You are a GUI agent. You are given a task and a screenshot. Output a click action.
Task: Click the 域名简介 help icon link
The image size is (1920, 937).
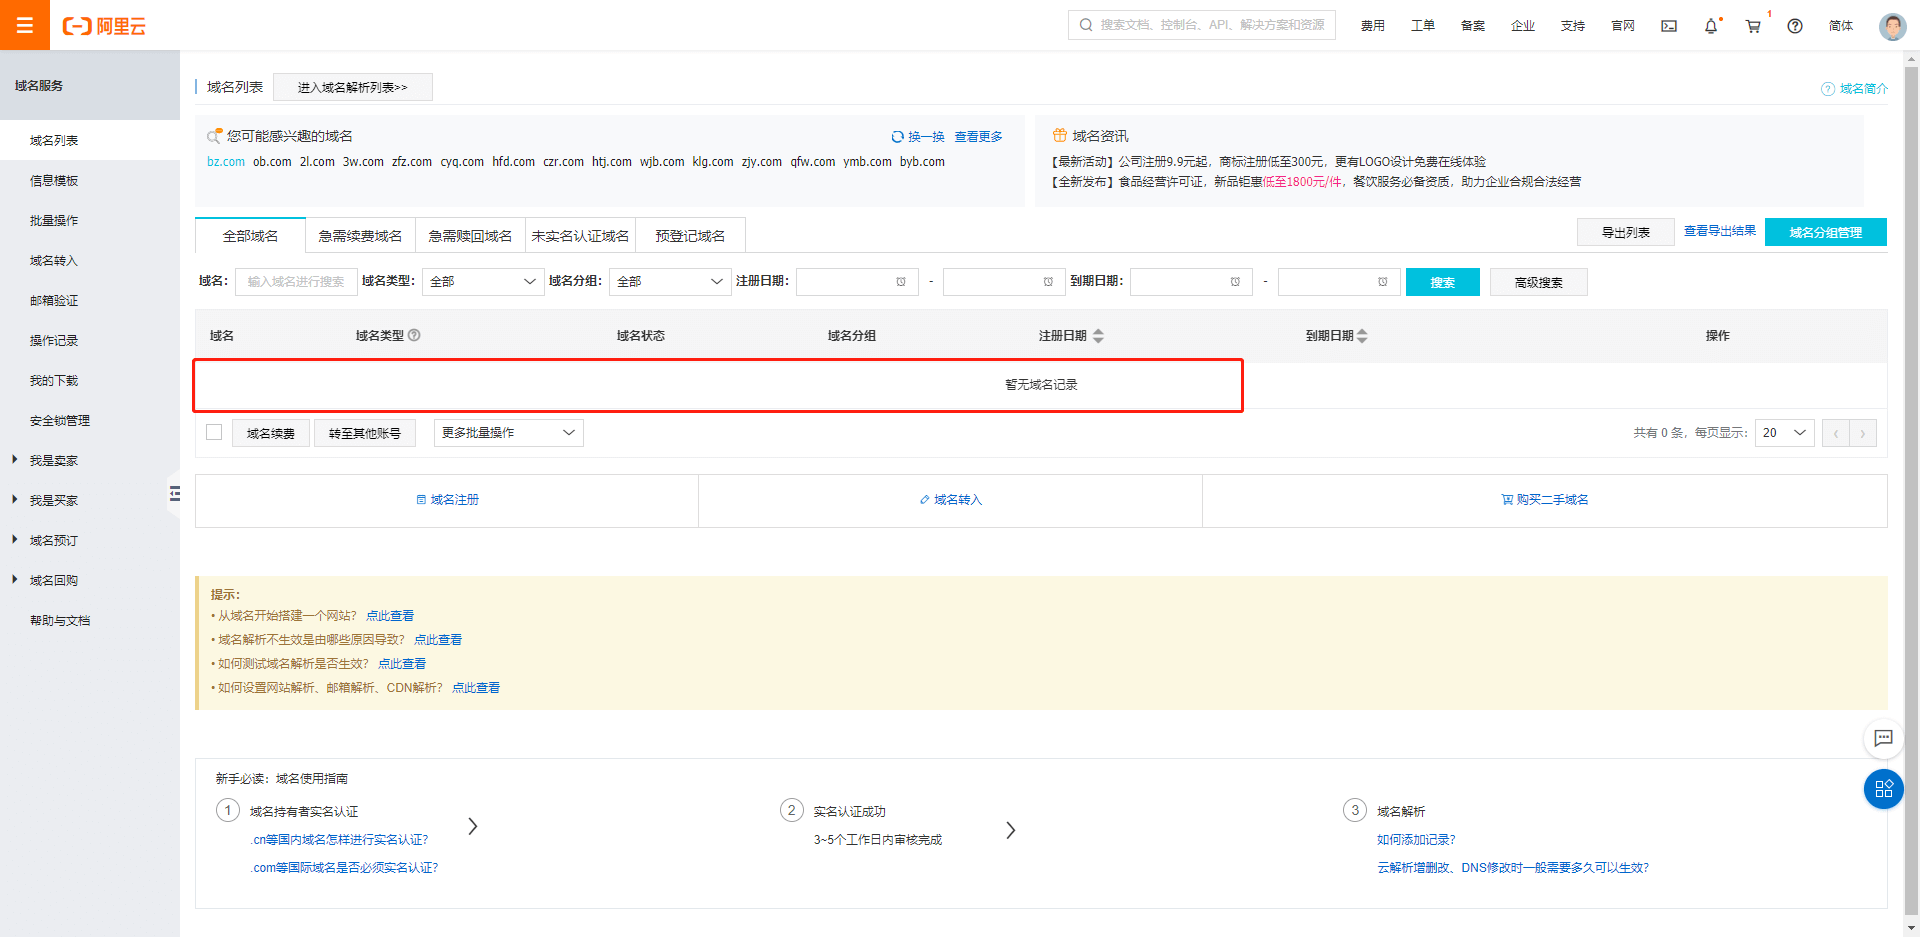click(x=1854, y=89)
